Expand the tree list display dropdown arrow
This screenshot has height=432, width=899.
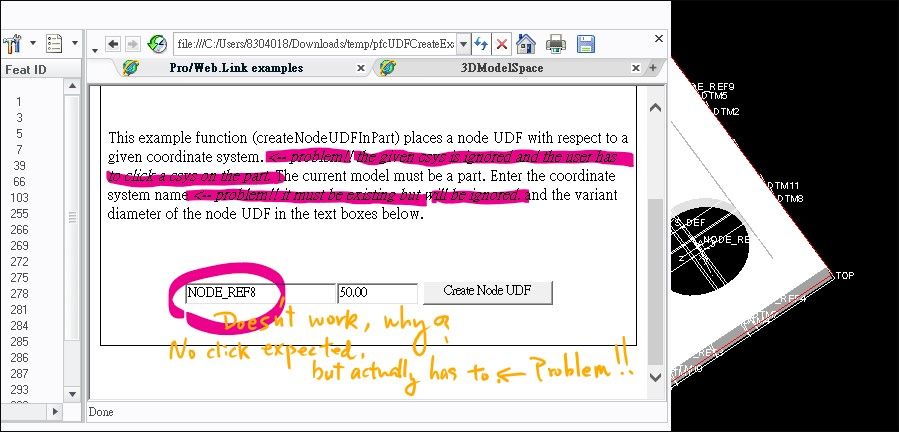tap(75, 44)
